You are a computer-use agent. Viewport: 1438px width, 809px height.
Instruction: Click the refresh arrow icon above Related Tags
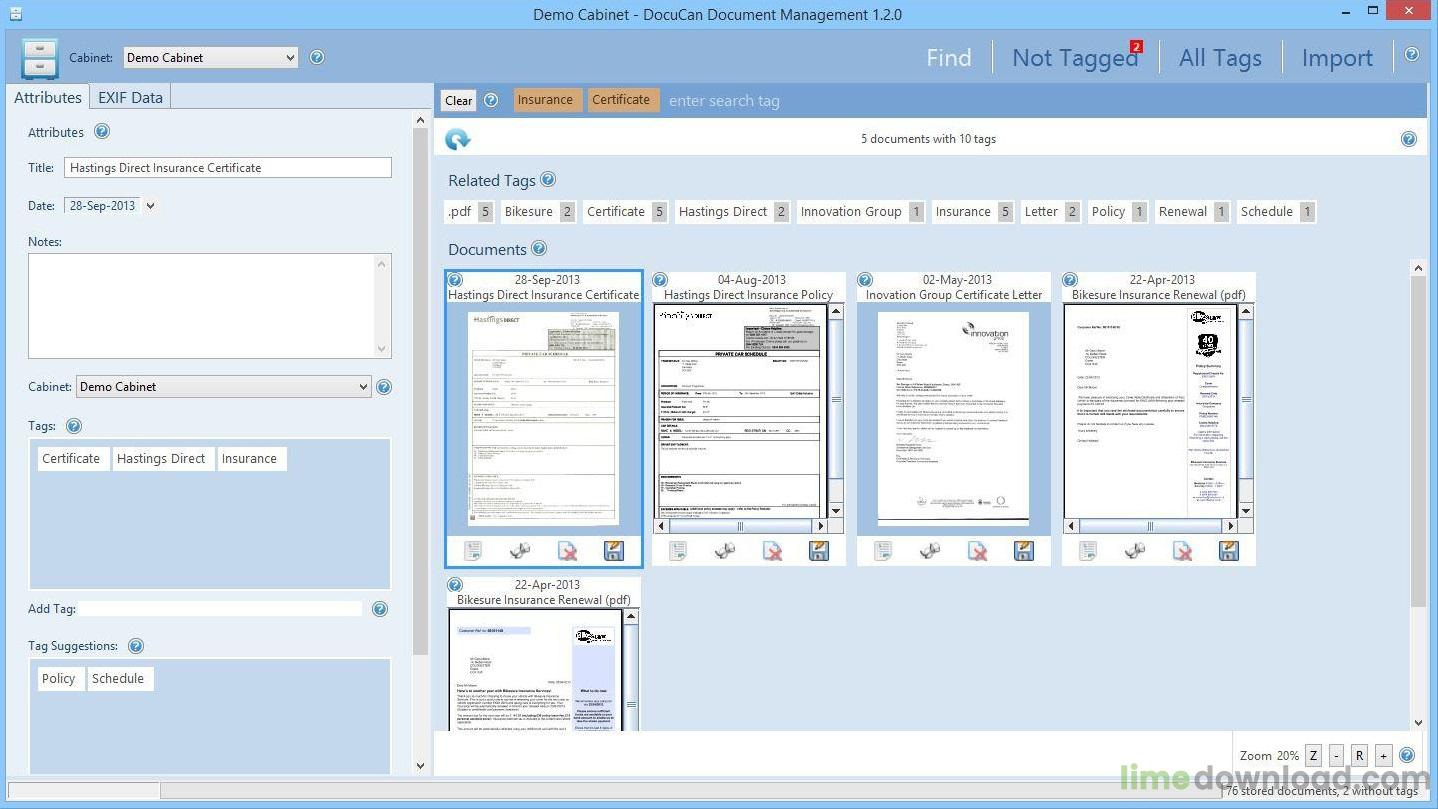(x=458, y=140)
